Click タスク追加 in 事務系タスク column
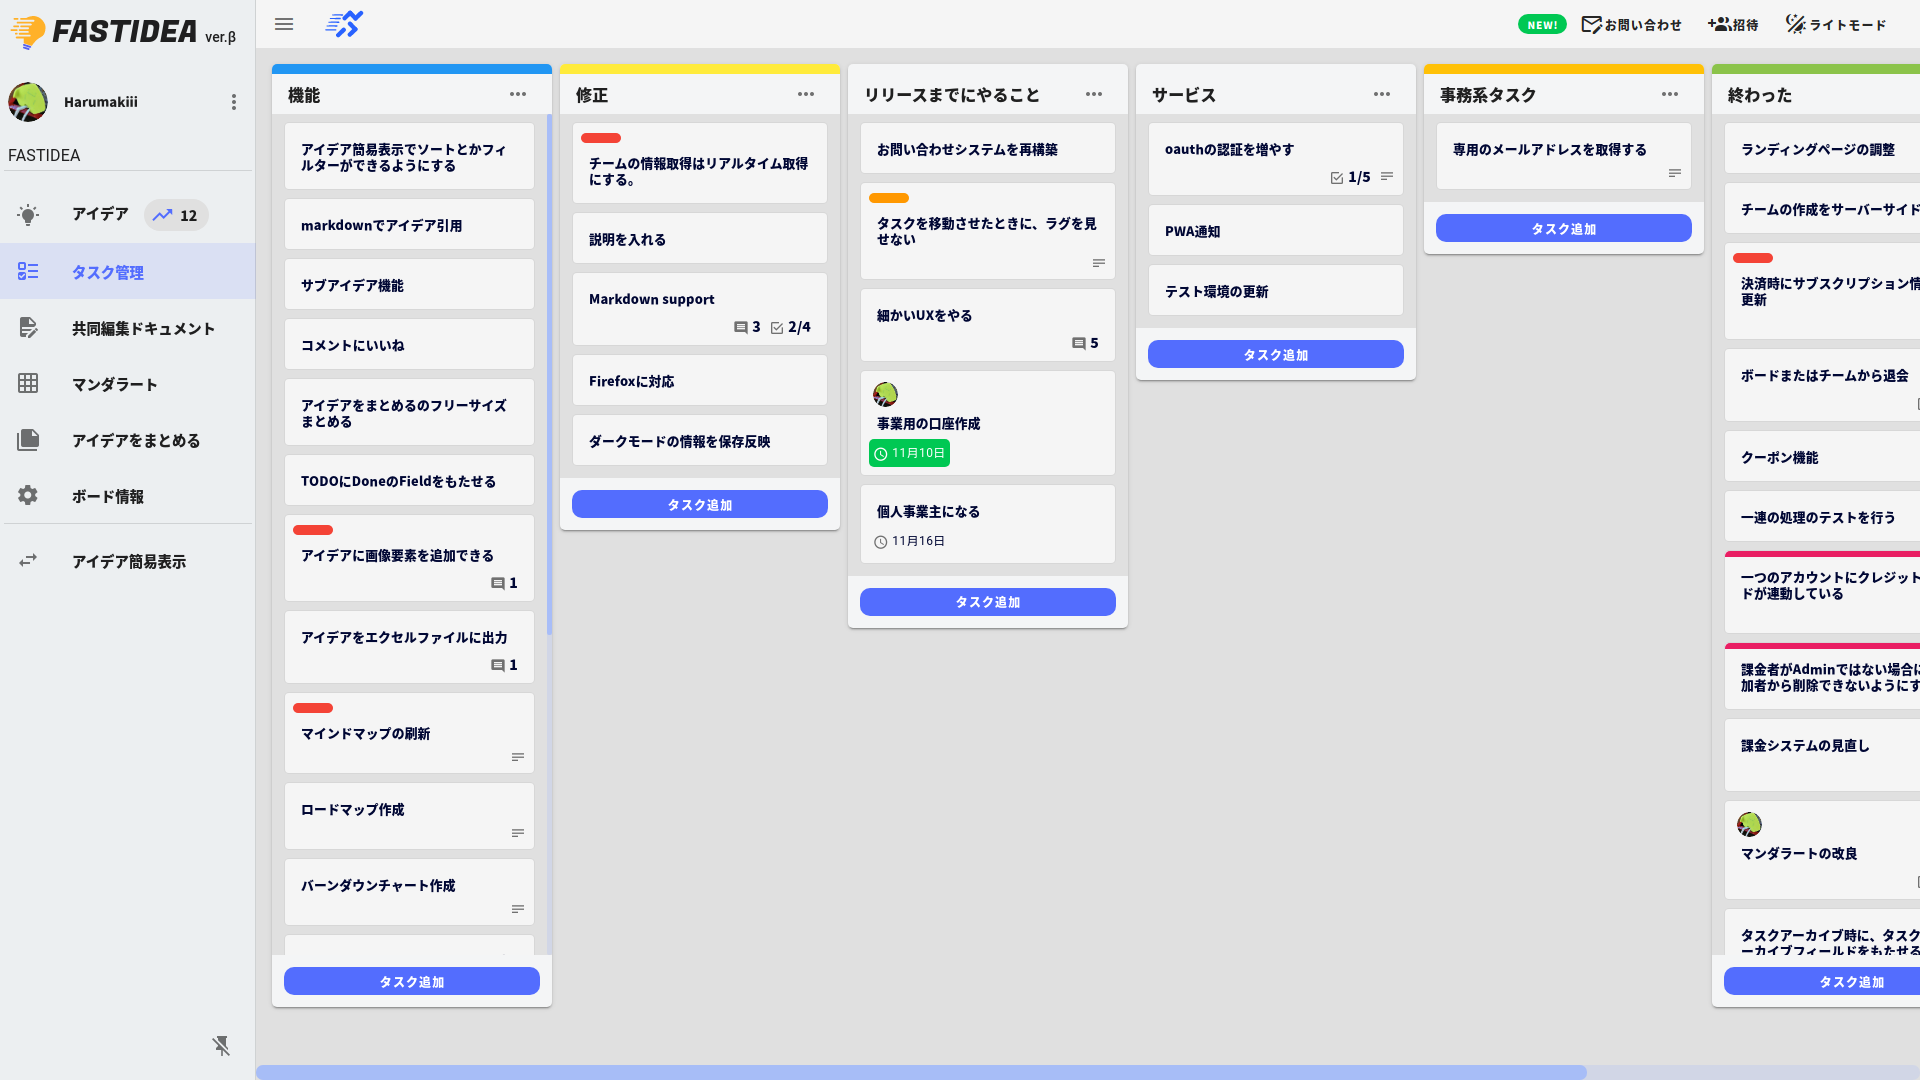 (x=1563, y=229)
